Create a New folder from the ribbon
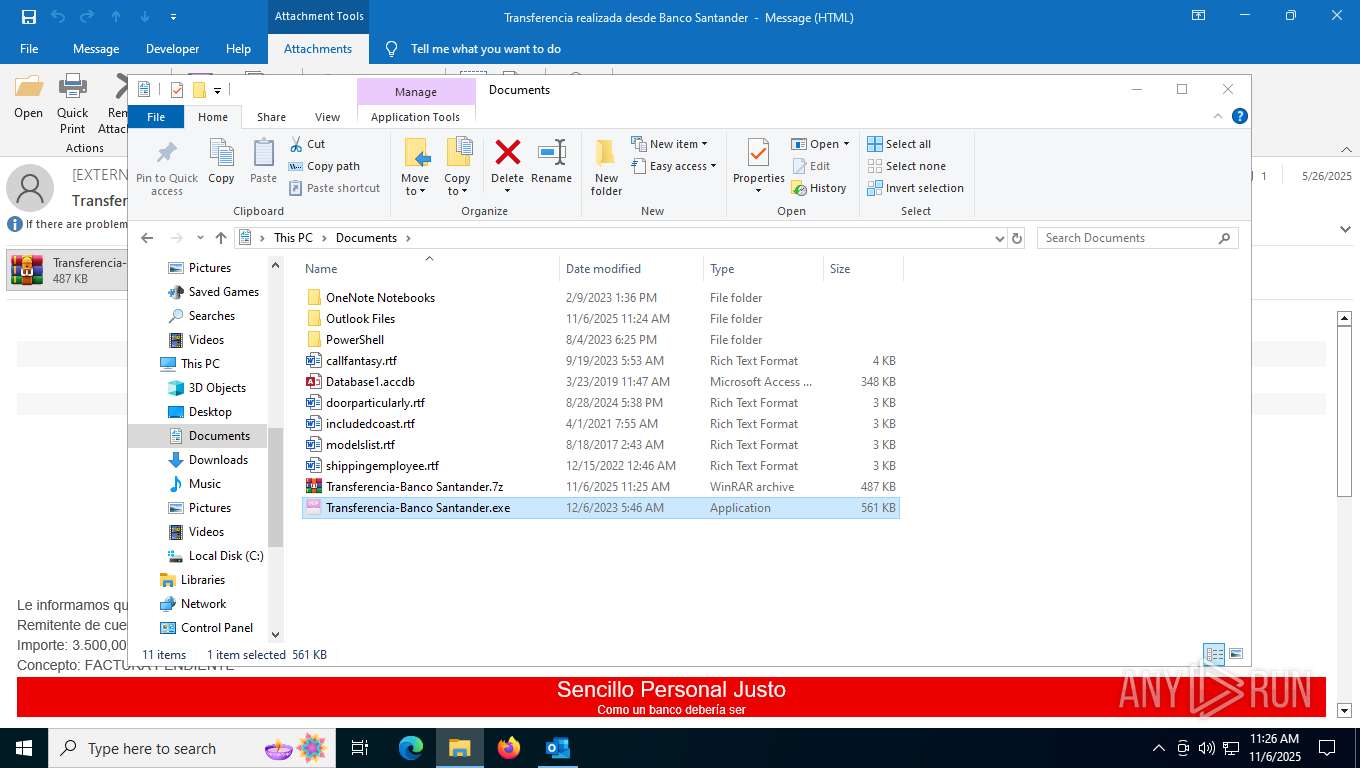 pos(606,167)
